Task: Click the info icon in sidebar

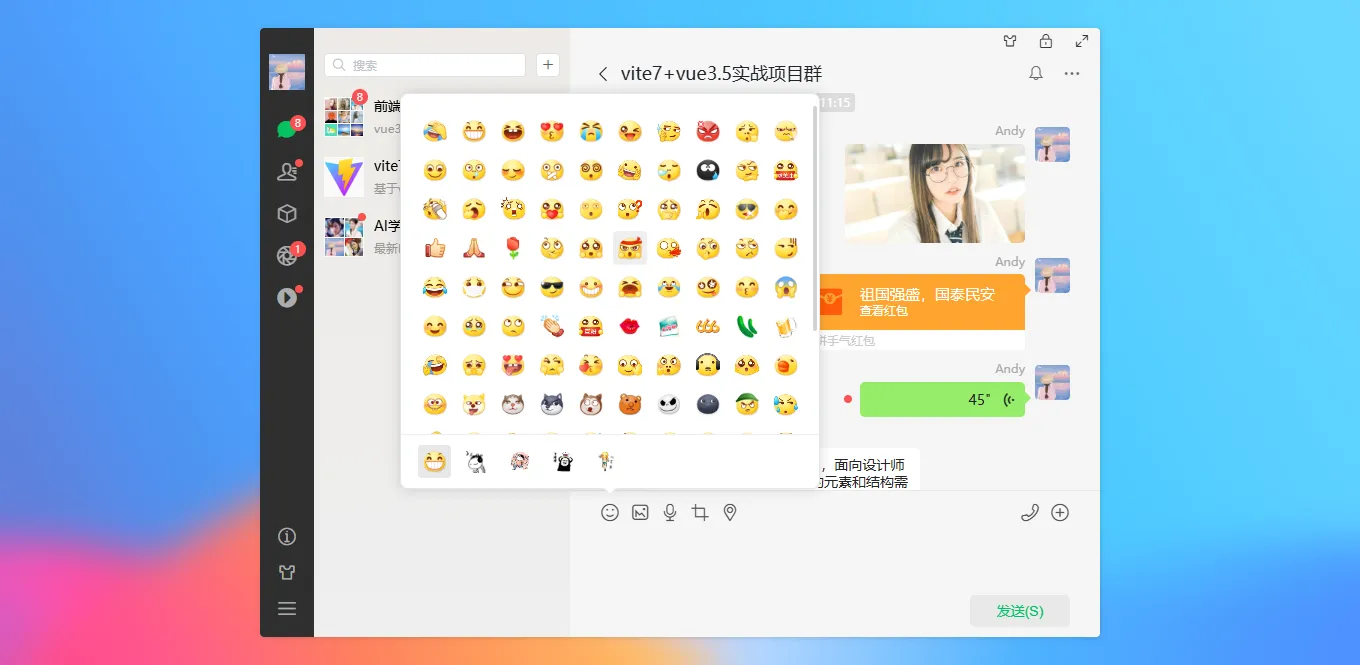Action: click(x=287, y=537)
